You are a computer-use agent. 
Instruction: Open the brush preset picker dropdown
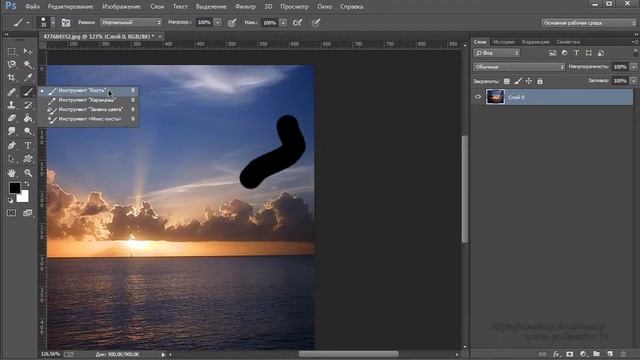coord(53,23)
